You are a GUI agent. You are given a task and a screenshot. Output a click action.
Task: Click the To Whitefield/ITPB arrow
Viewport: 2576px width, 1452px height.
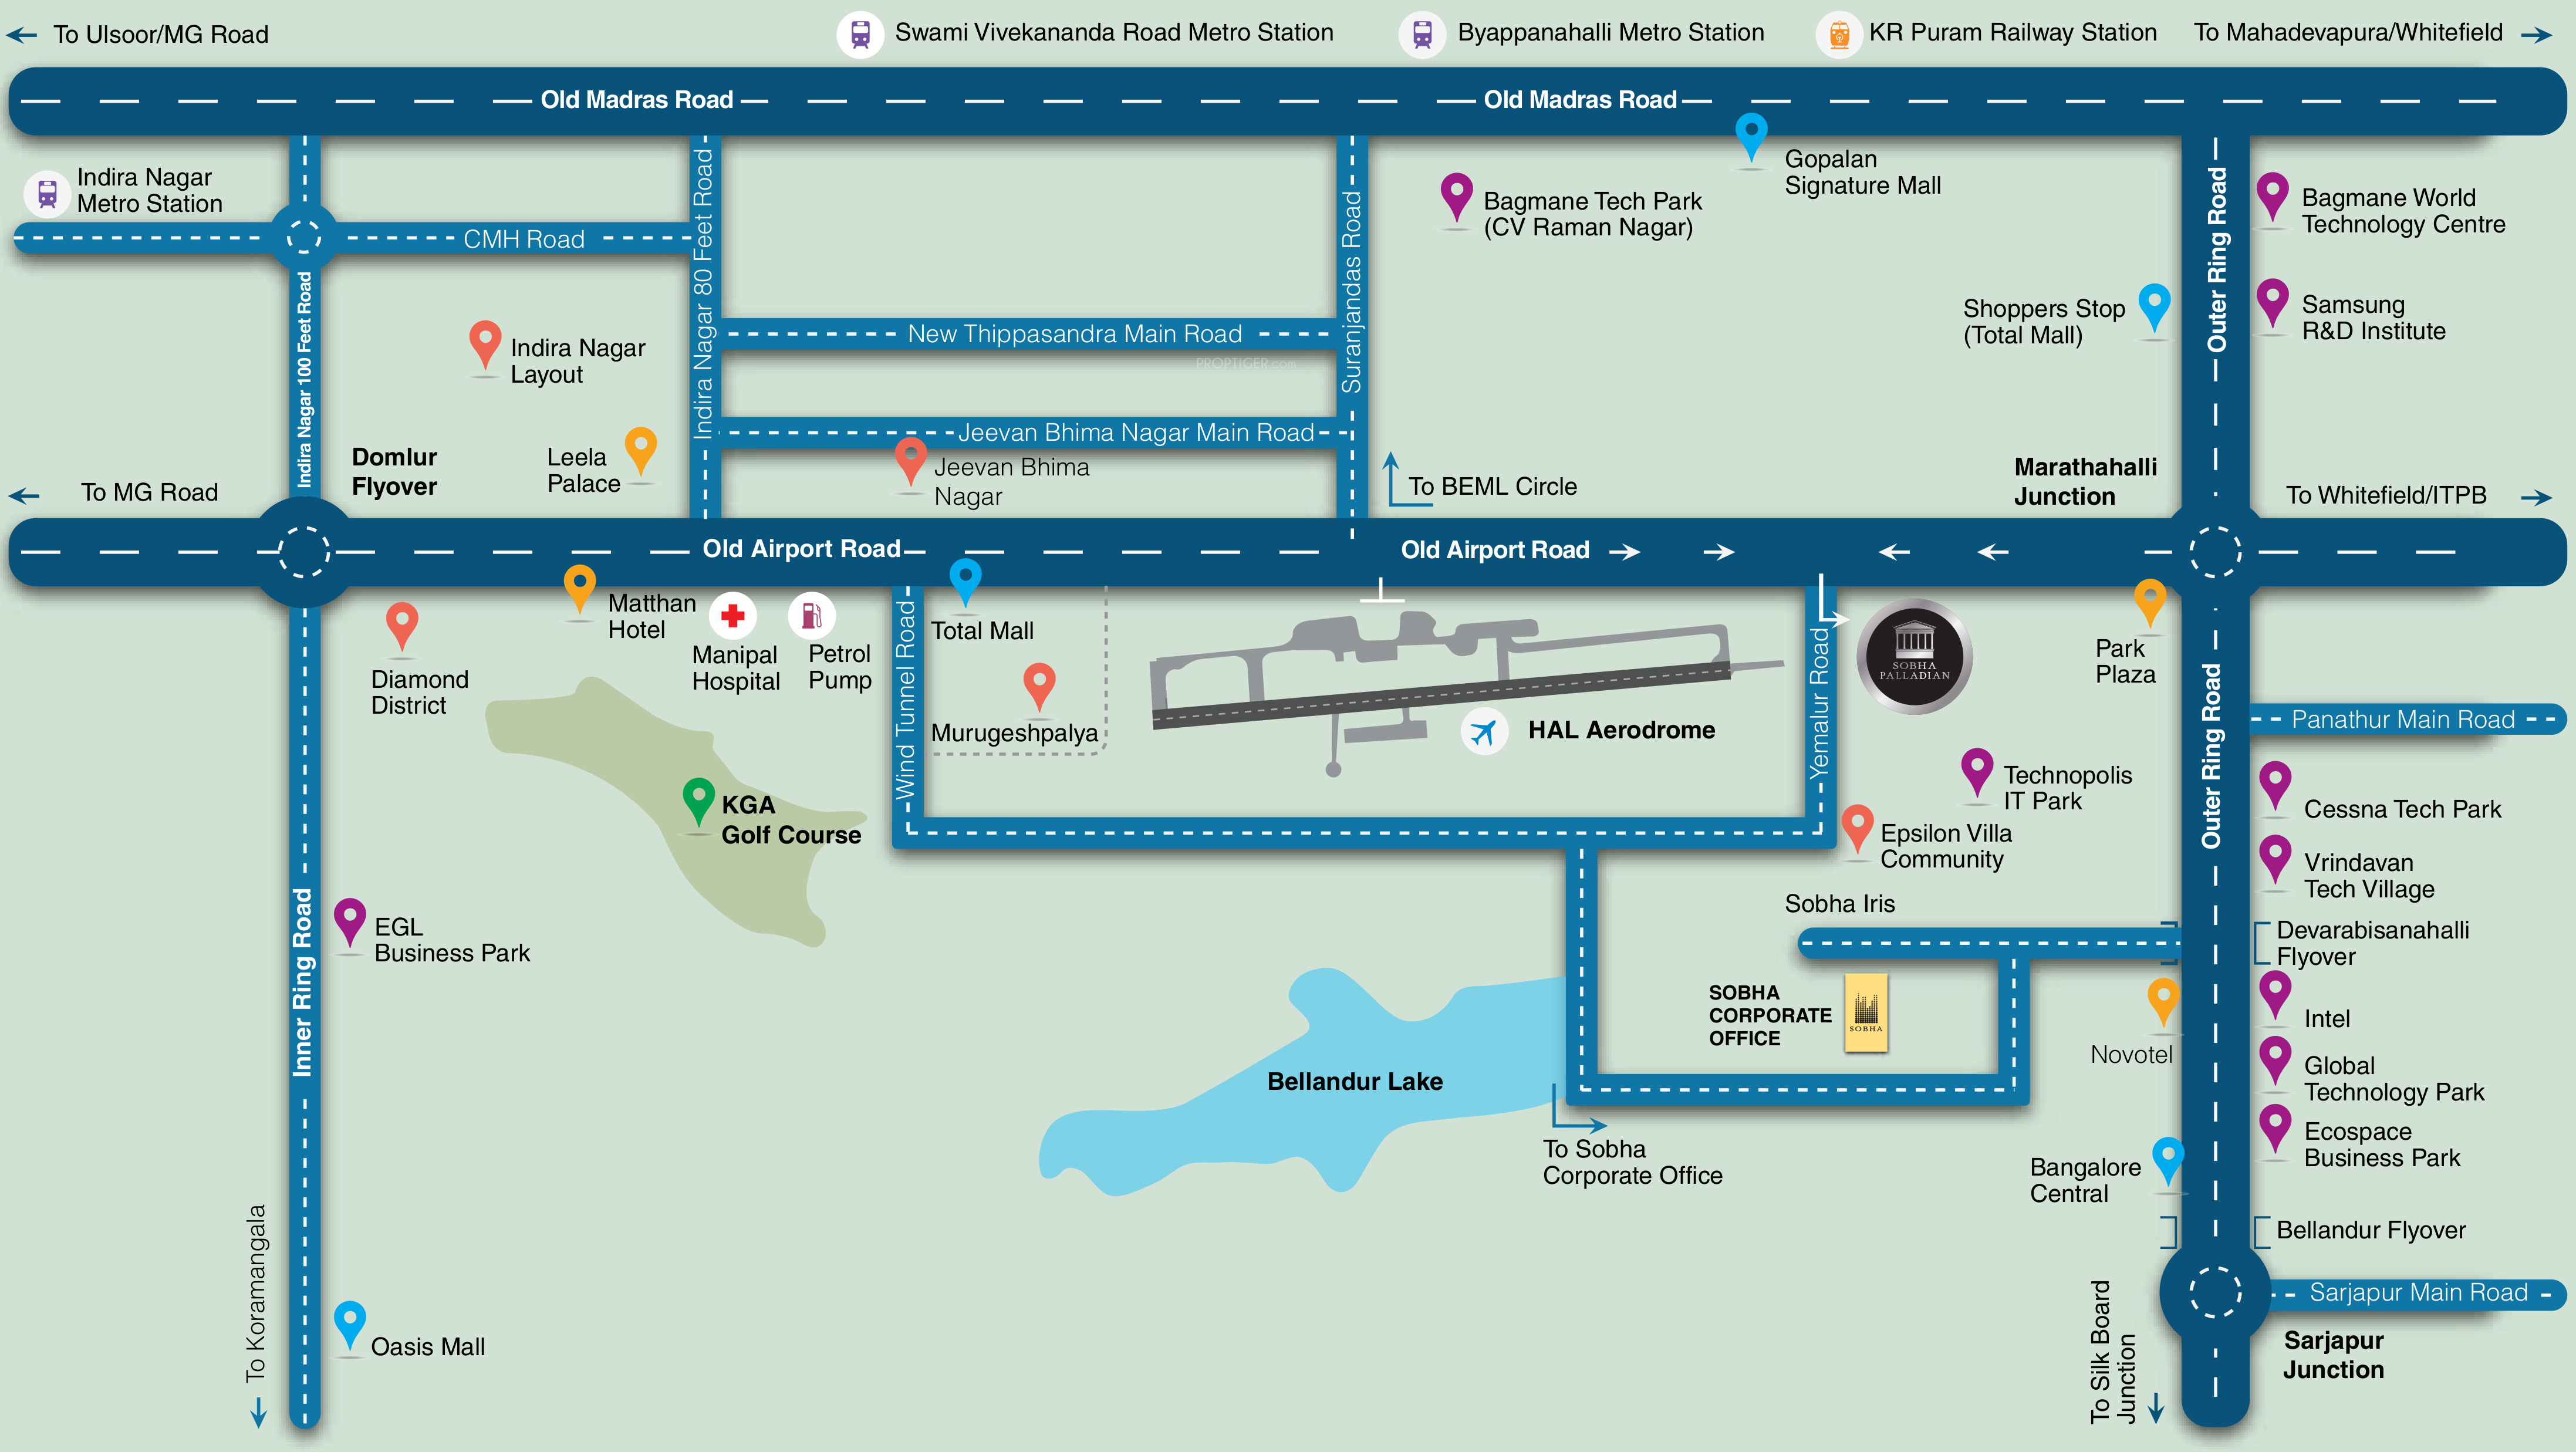click(x=2536, y=497)
